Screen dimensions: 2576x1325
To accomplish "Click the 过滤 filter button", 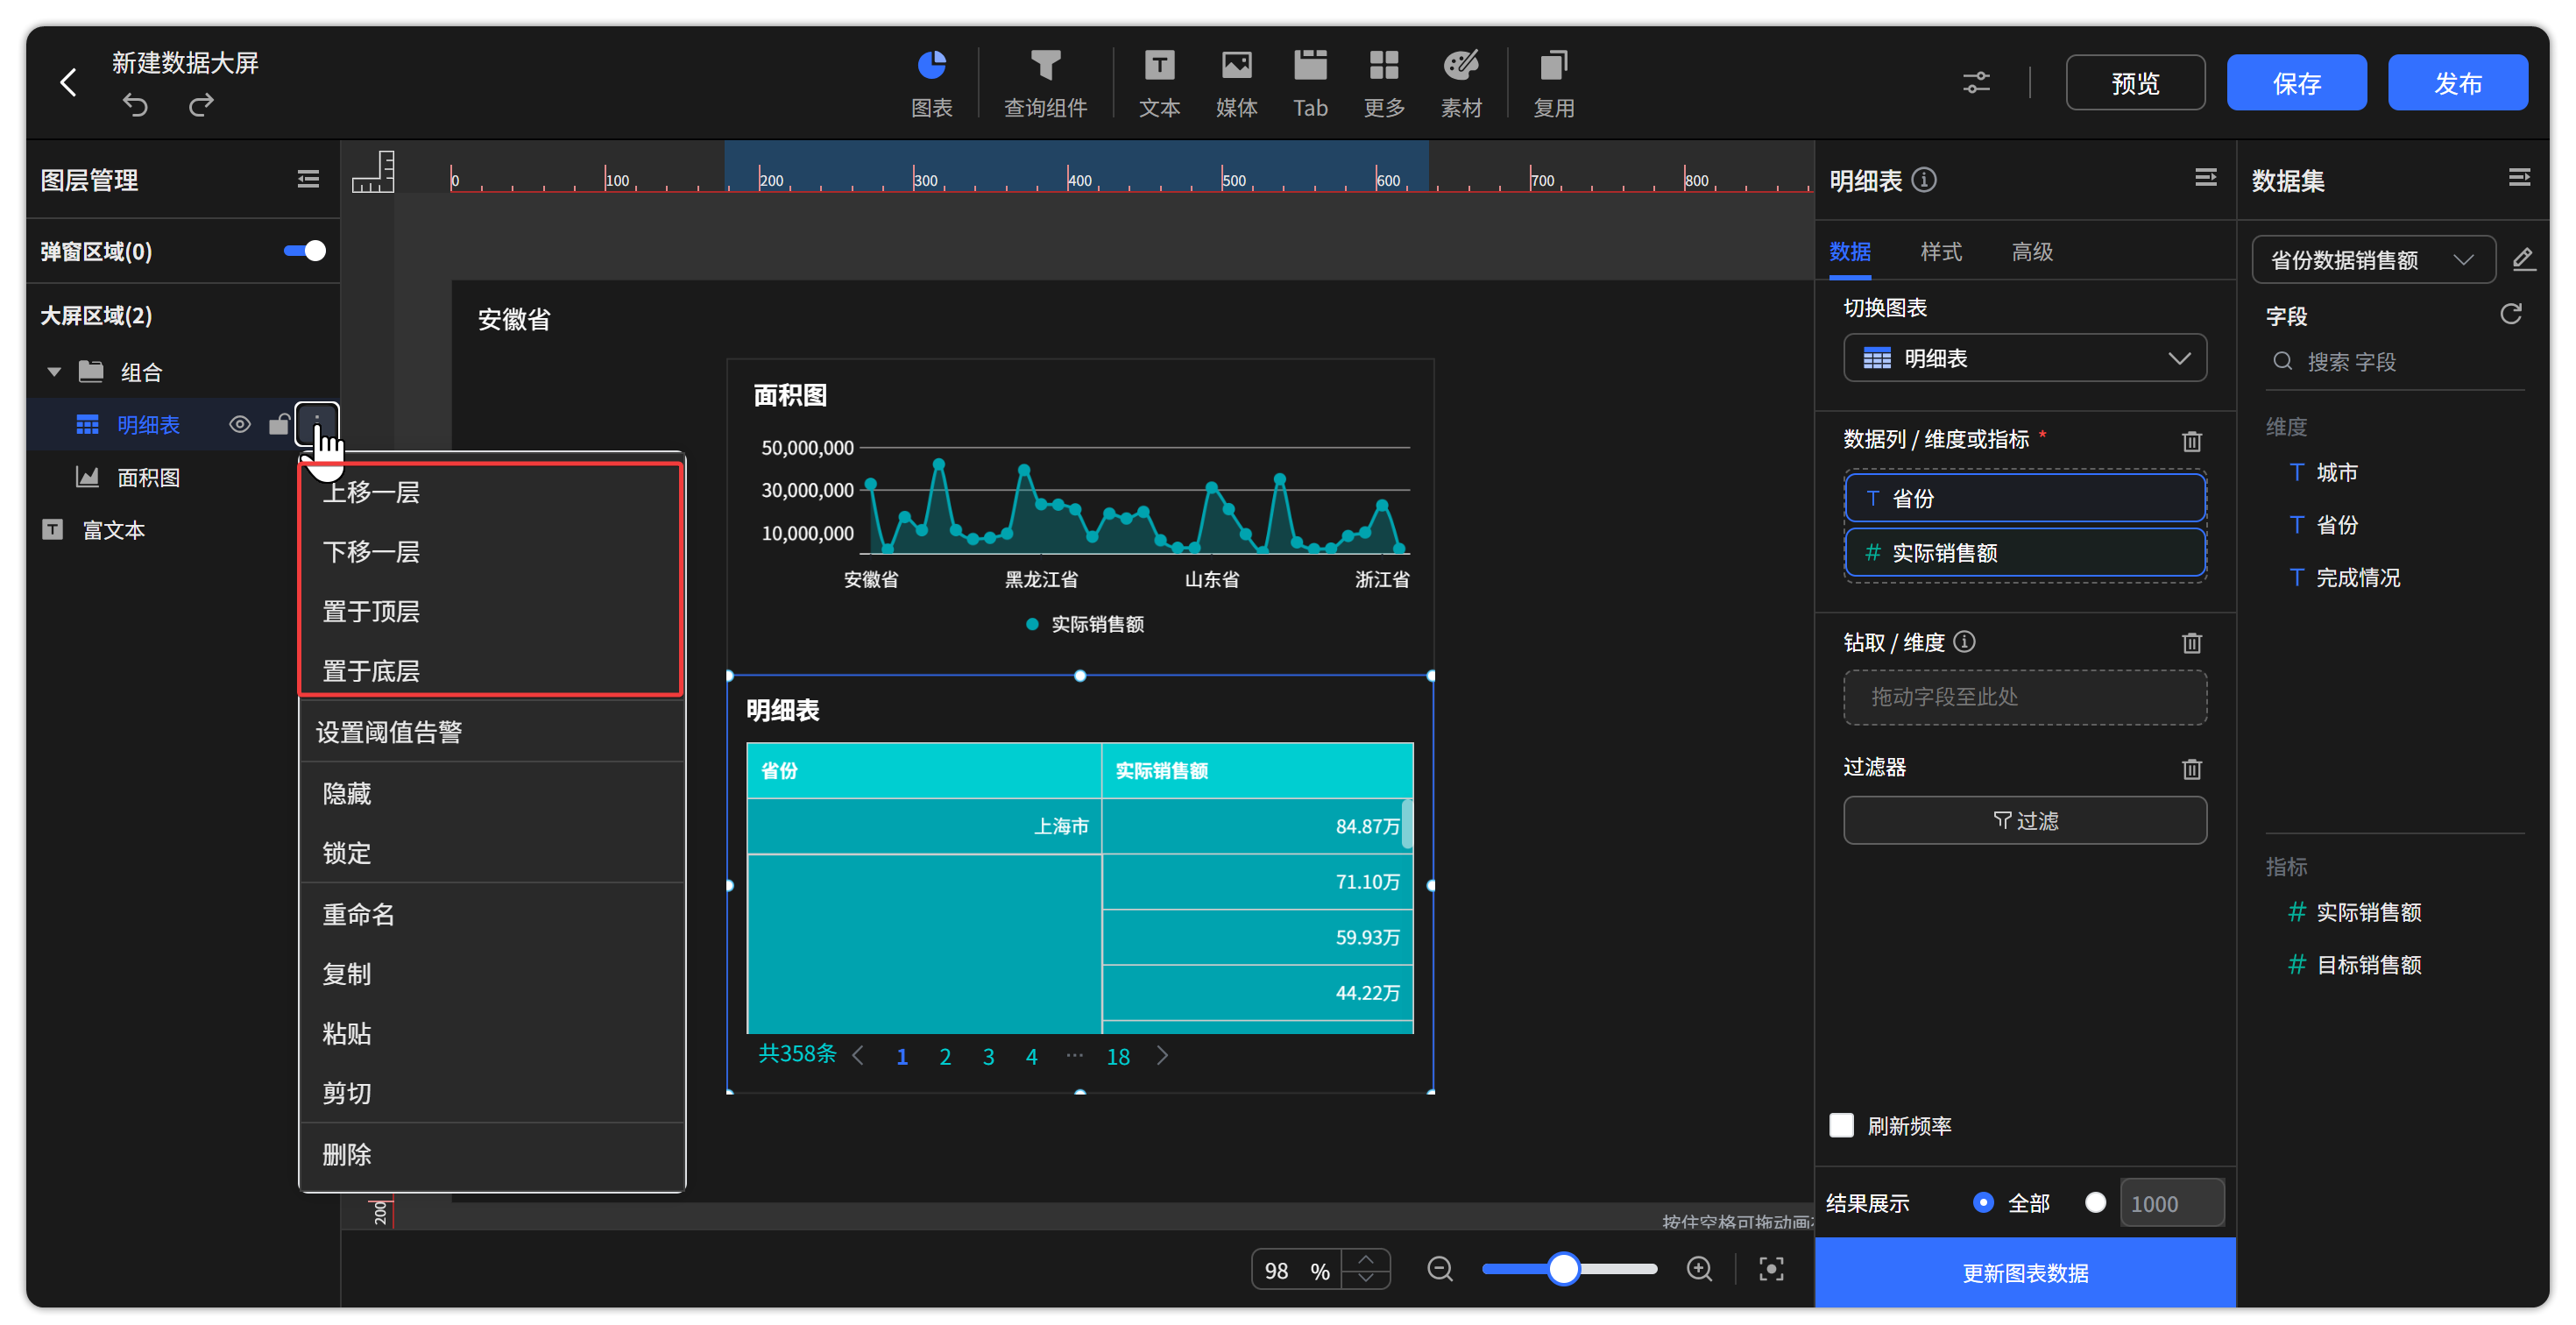I will coord(2025,820).
